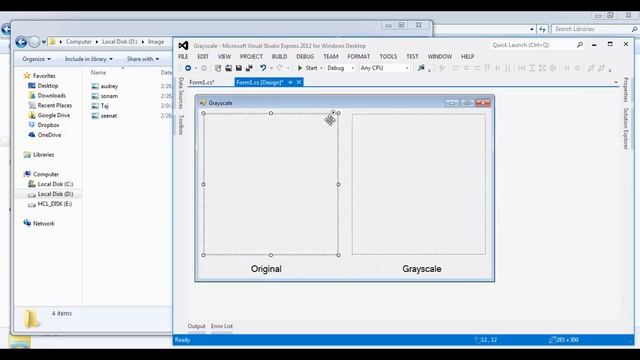The height and width of the screenshot is (360, 640).
Task: Click the Open File toolbar icon
Action: tap(229, 68)
